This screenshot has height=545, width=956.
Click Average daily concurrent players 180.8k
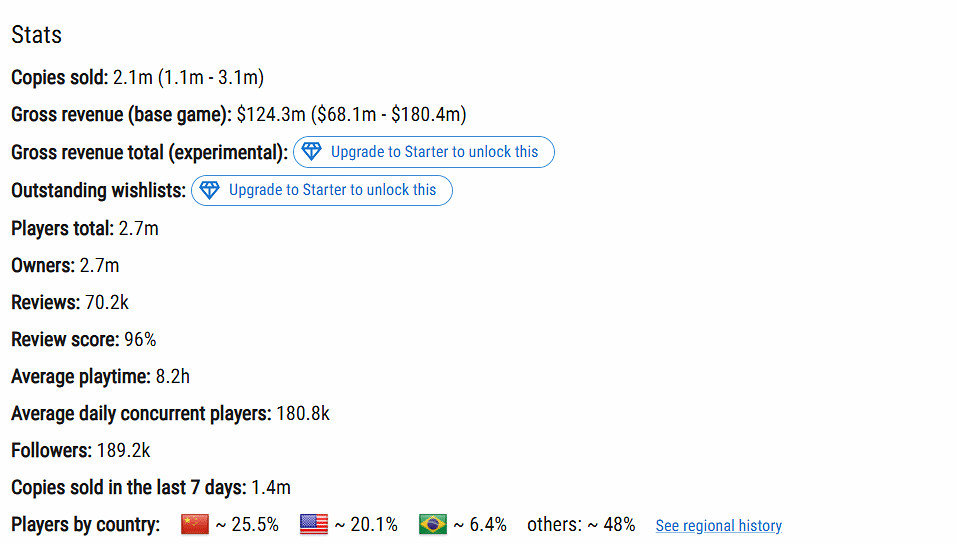point(302,414)
